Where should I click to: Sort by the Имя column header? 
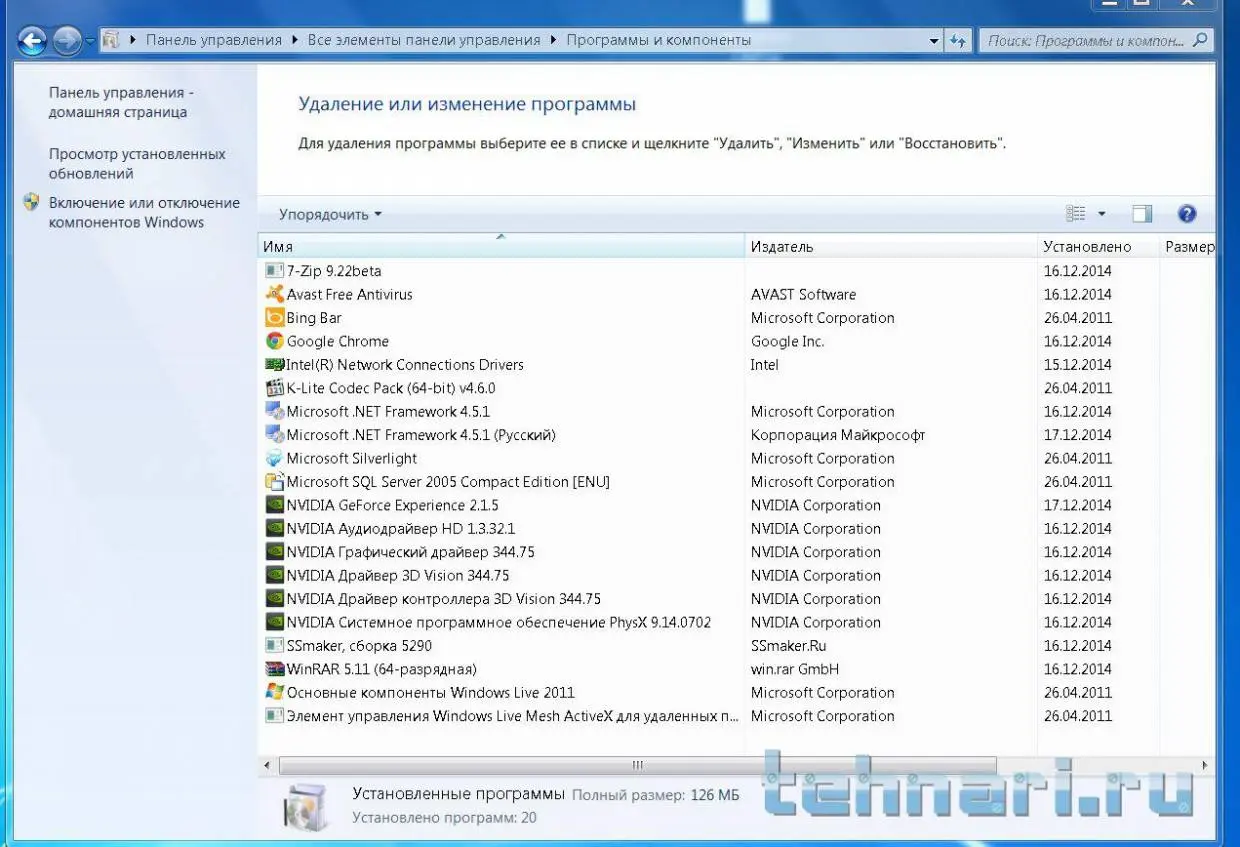[x=501, y=246]
